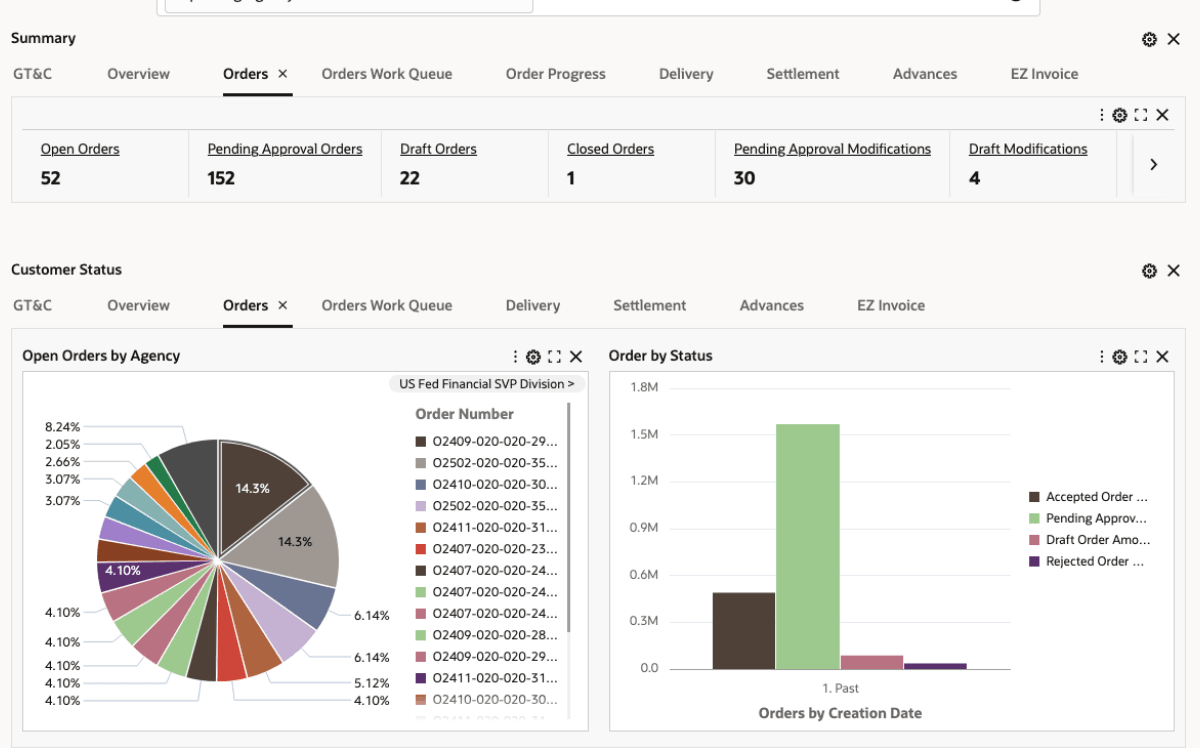Maximize the Summary orders tile panel
This screenshot has width=1201, height=748.
point(1141,115)
